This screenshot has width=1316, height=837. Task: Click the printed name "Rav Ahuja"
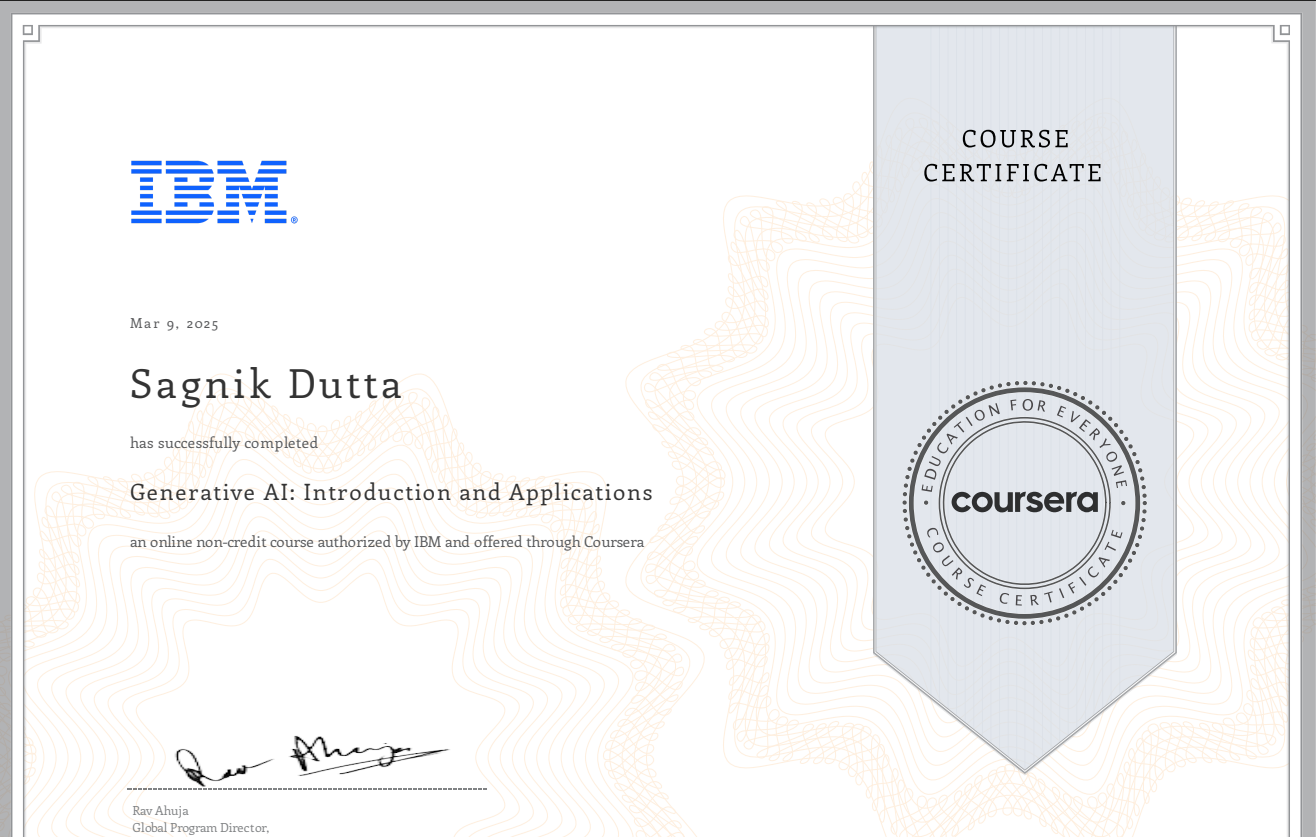(160, 811)
